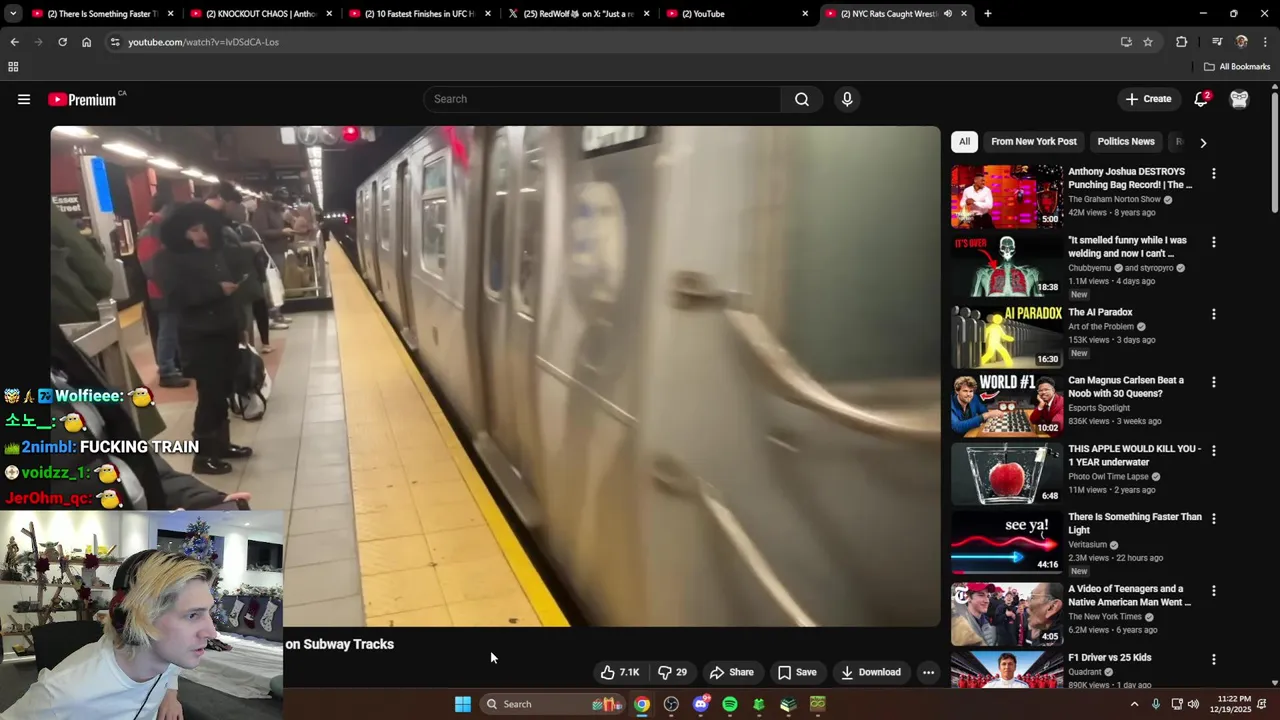
Task: Open options for Magnus Carlsen video
Action: point(1213,382)
